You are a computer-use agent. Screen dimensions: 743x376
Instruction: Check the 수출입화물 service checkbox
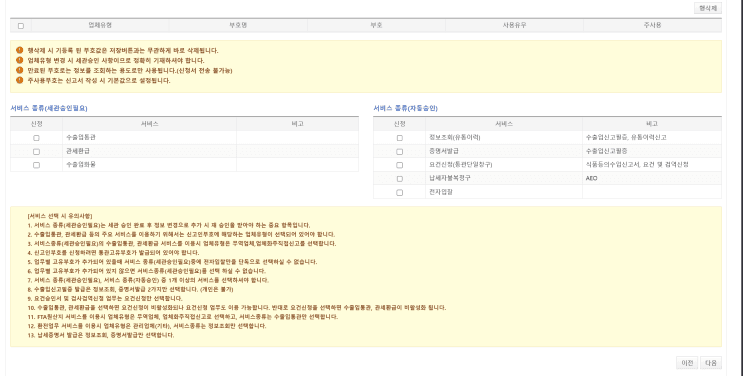[36, 165]
